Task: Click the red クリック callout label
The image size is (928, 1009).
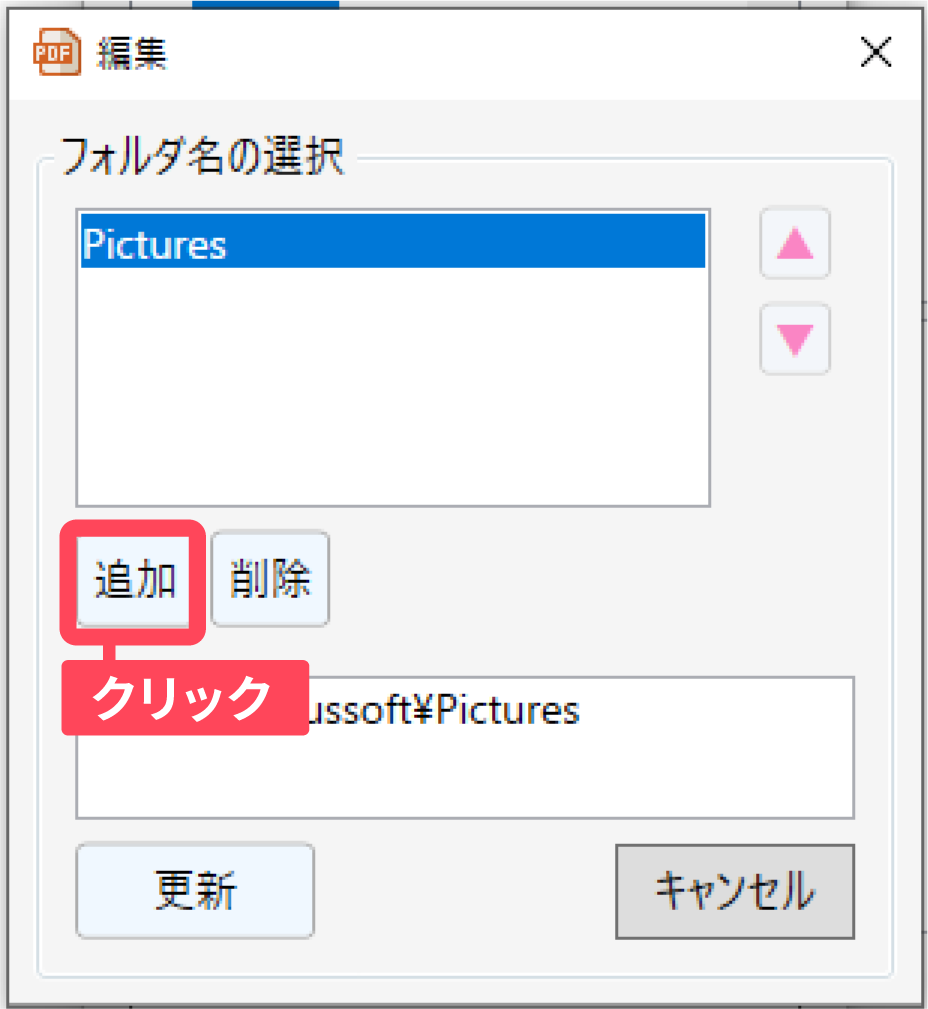Action: [185, 698]
